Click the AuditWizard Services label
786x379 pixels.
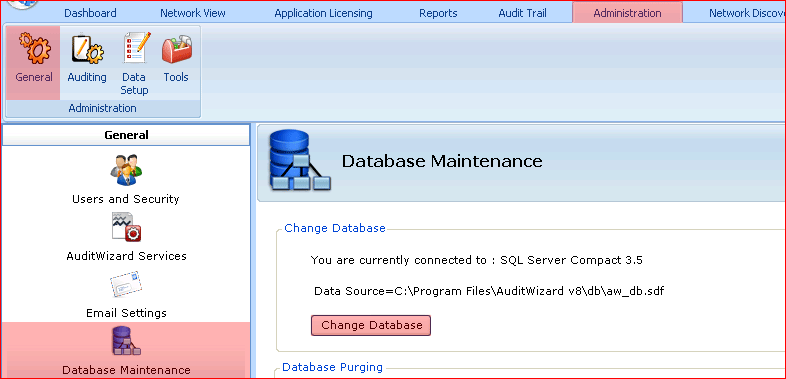click(126, 256)
